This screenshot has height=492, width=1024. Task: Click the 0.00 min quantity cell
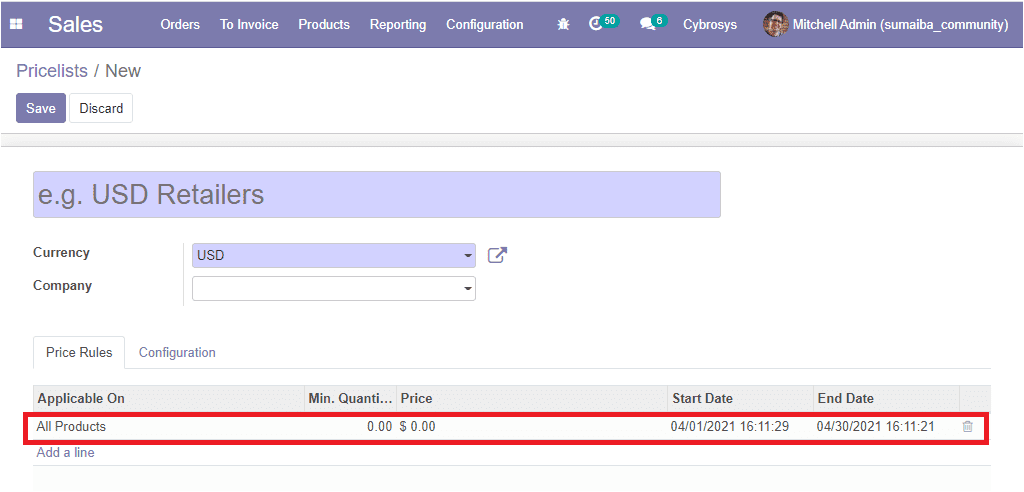point(379,427)
